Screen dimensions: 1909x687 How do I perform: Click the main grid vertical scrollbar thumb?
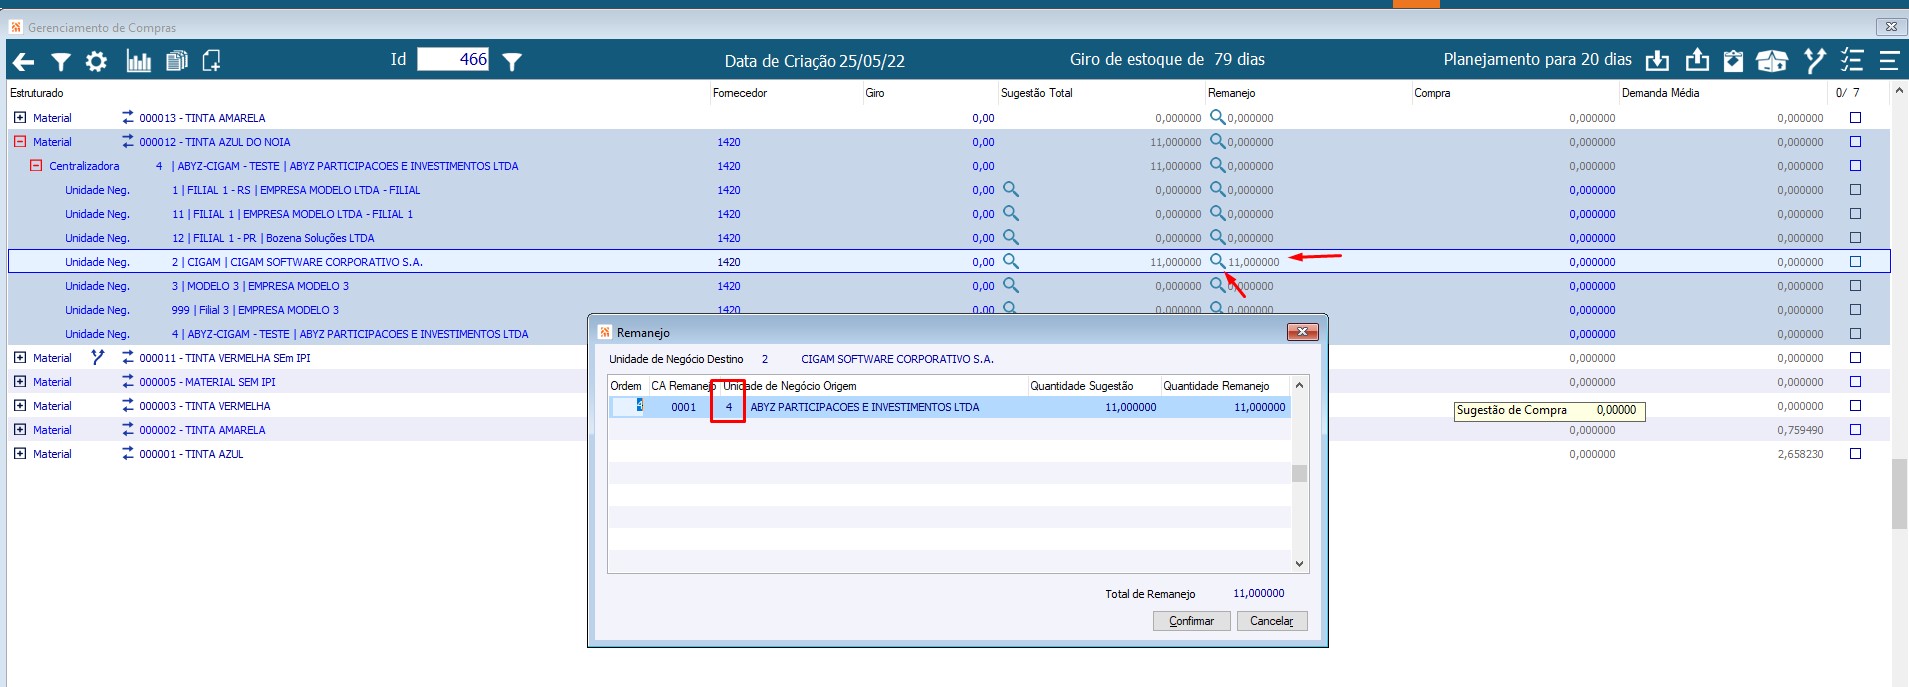point(1899,494)
